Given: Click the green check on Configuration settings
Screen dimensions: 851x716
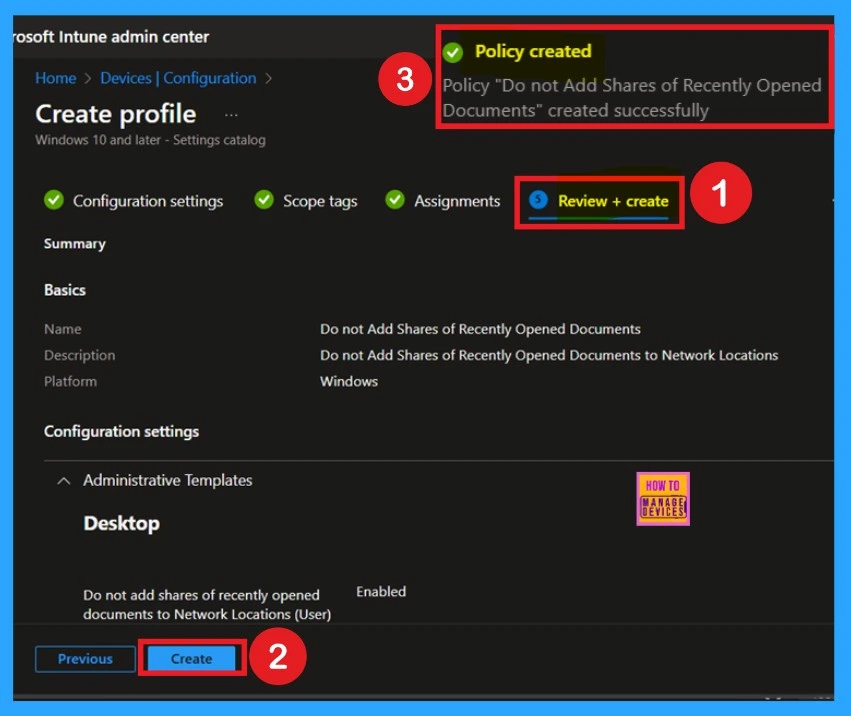Looking at the screenshot, I should 54,200.
